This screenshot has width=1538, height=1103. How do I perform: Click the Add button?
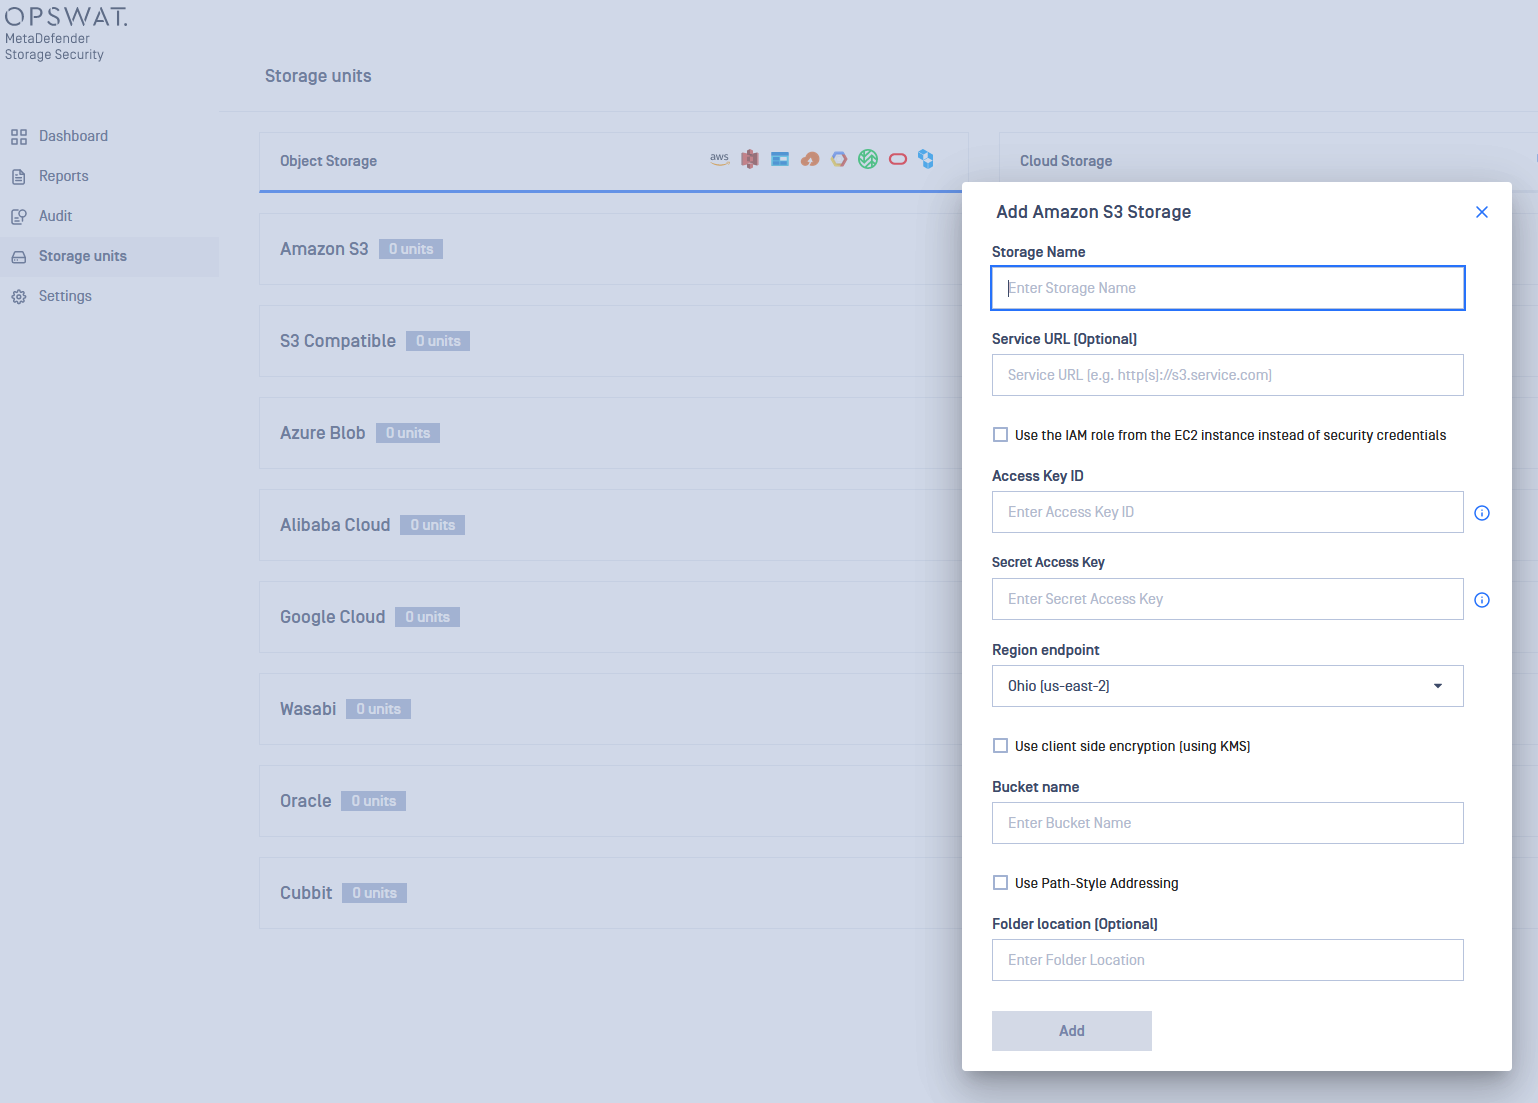pos(1072,1031)
